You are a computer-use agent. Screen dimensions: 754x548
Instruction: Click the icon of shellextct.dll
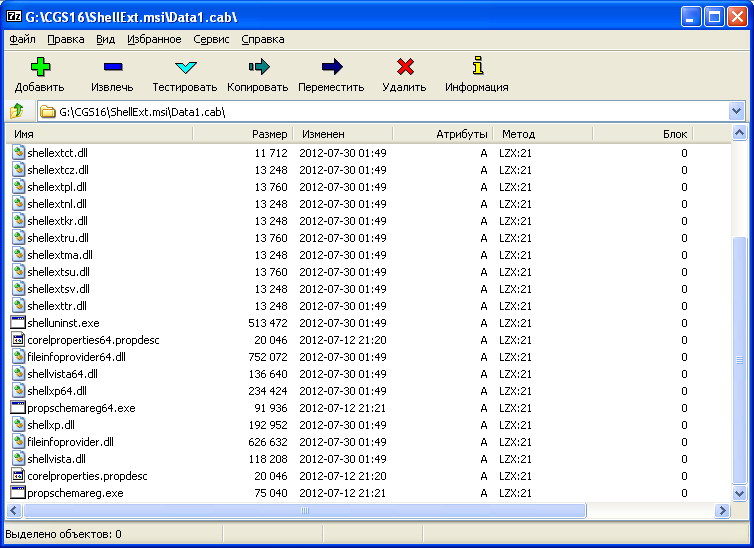(18, 152)
